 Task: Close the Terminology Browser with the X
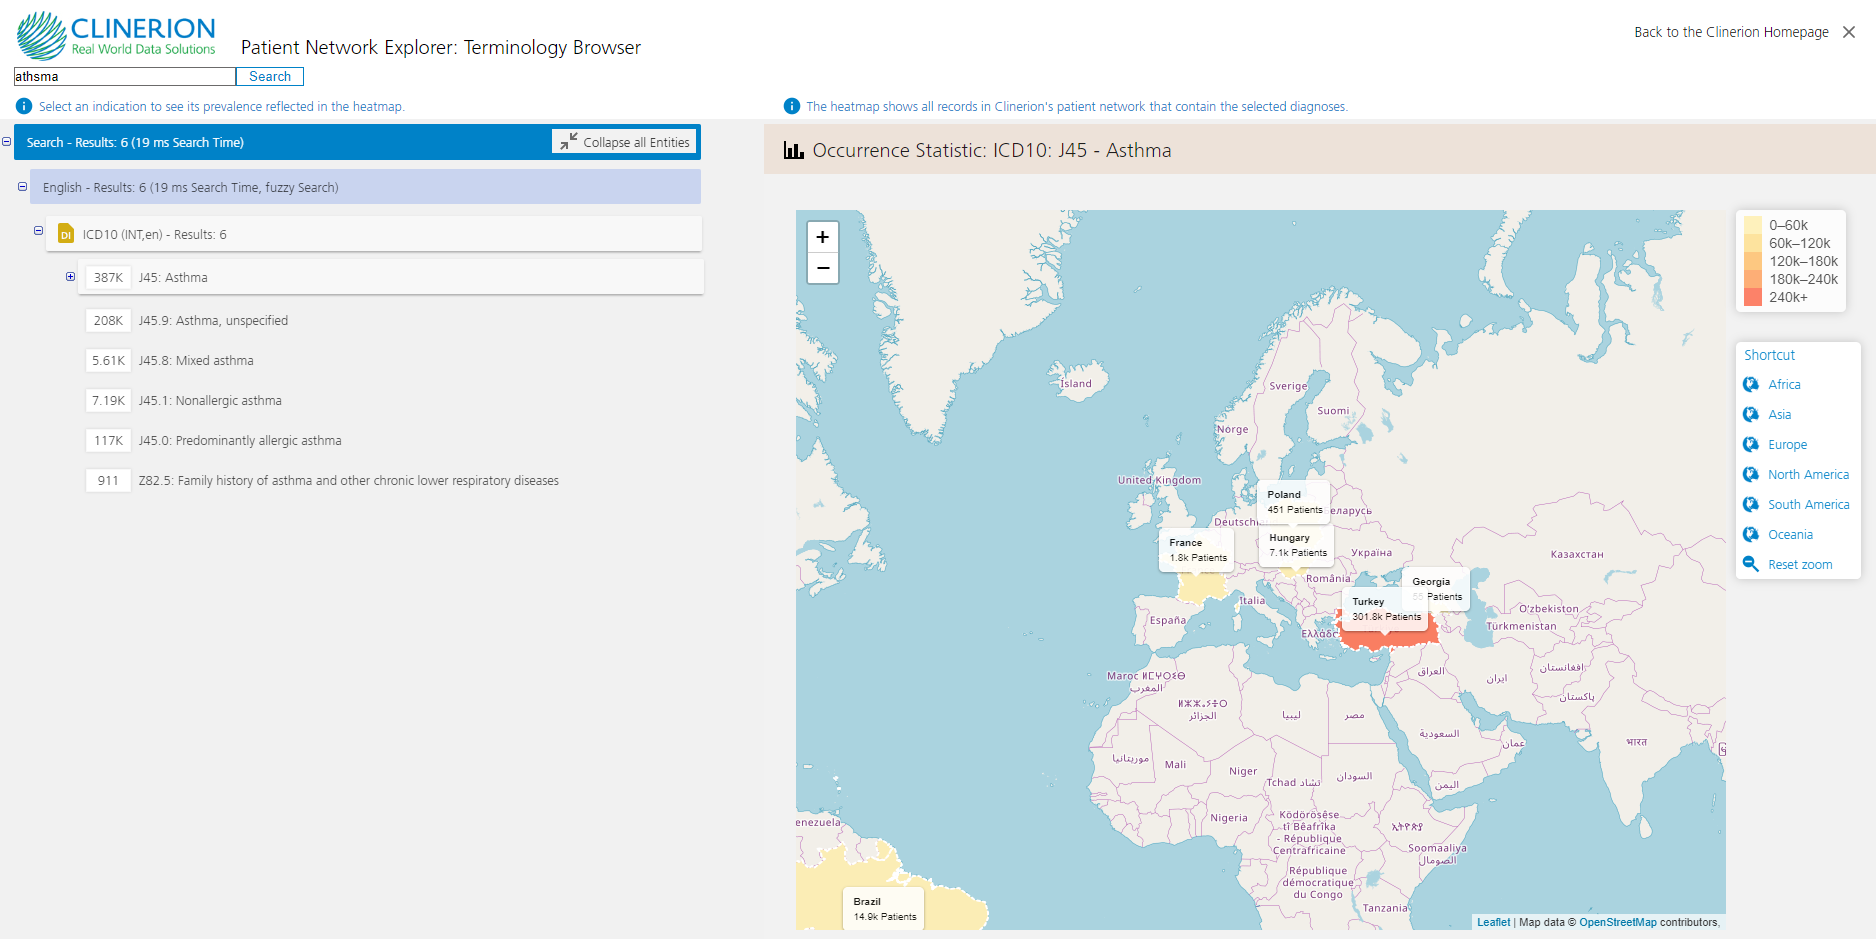coord(1849,32)
